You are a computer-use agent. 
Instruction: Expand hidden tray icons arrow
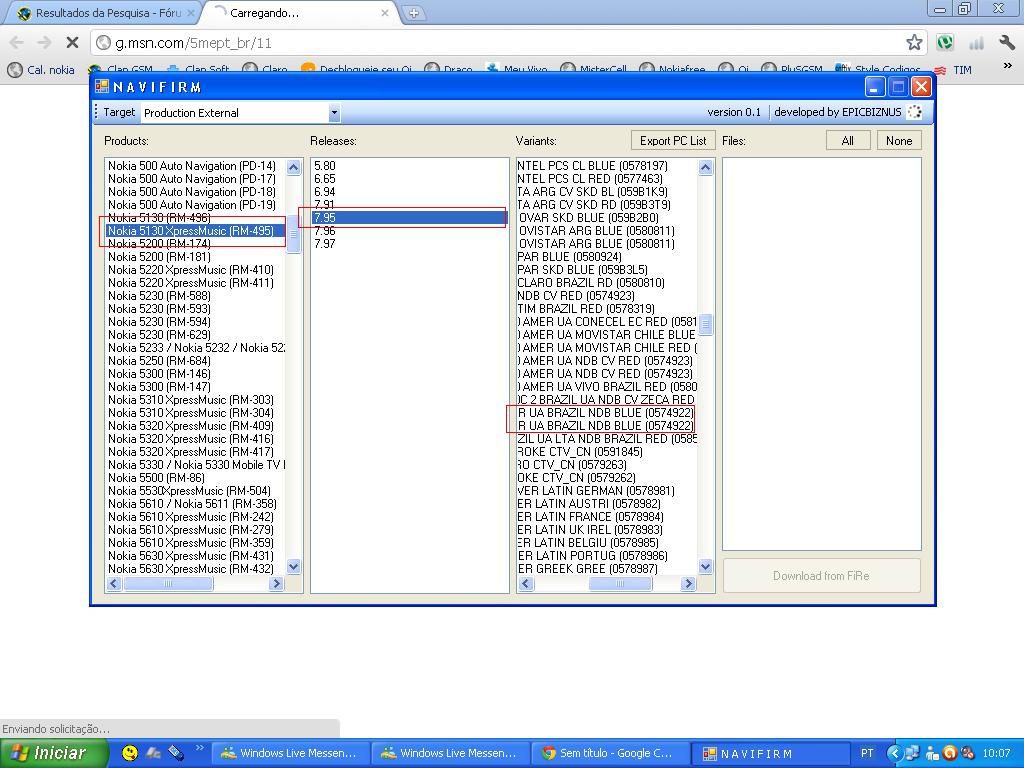893,753
